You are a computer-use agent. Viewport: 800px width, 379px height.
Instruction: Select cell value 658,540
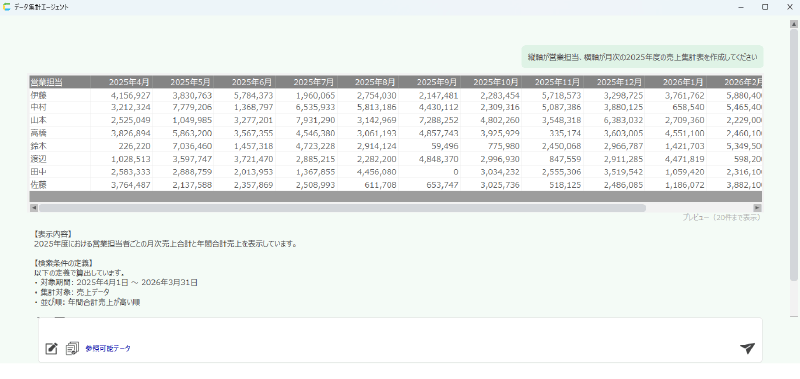(x=688, y=108)
